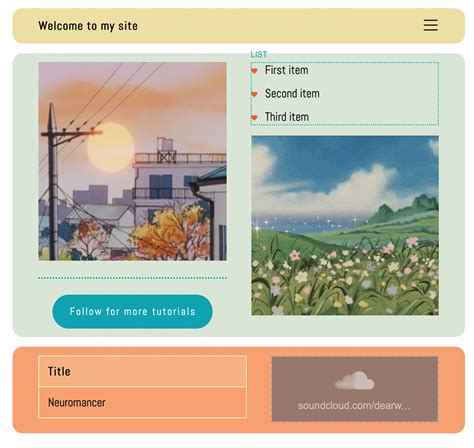Click the Neuromancer table cell
Image resolution: width=474 pixels, height=448 pixels.
coord(143,402)
